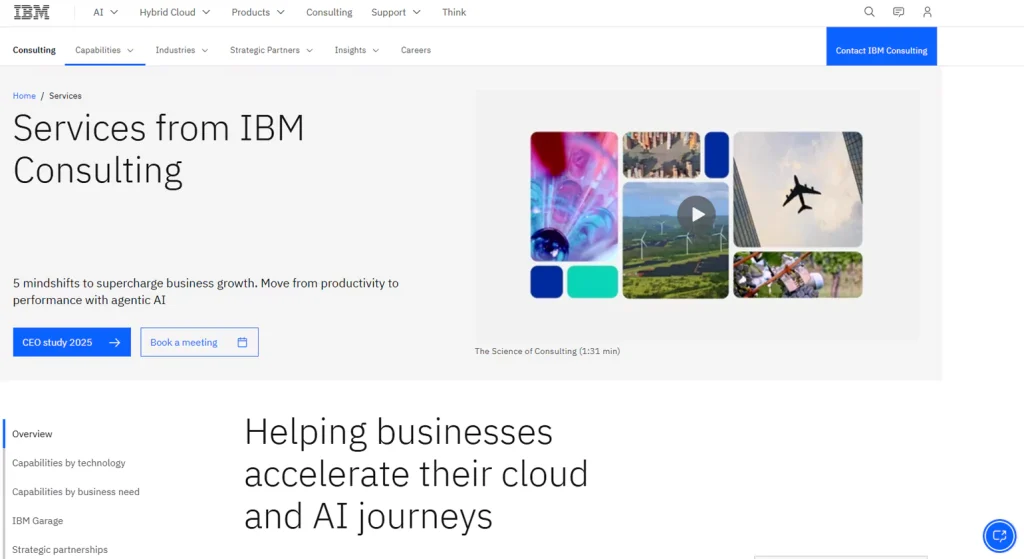Click the teal color tile
This screenshot has height=559, width=1024.
(x=592, y=281)
